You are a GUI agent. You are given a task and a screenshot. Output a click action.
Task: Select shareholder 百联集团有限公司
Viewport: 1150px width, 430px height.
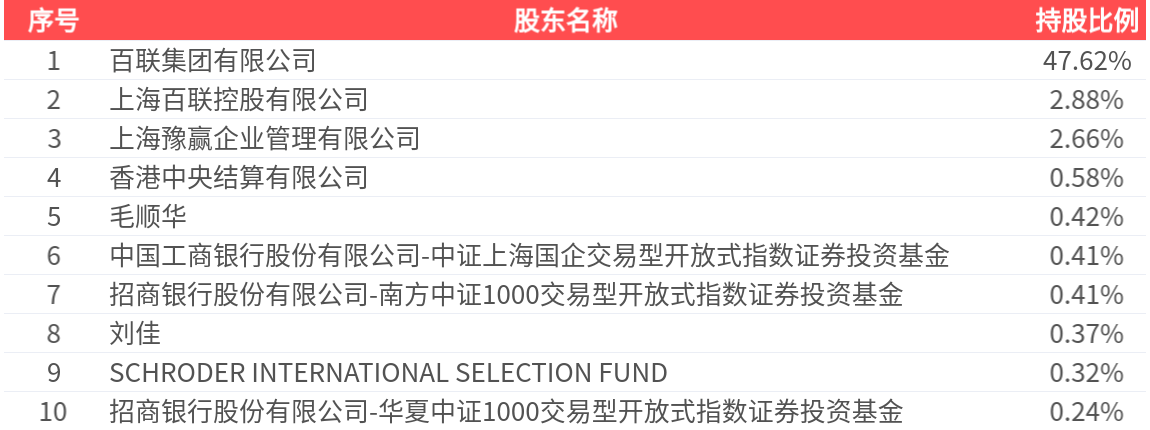point(213,61)
